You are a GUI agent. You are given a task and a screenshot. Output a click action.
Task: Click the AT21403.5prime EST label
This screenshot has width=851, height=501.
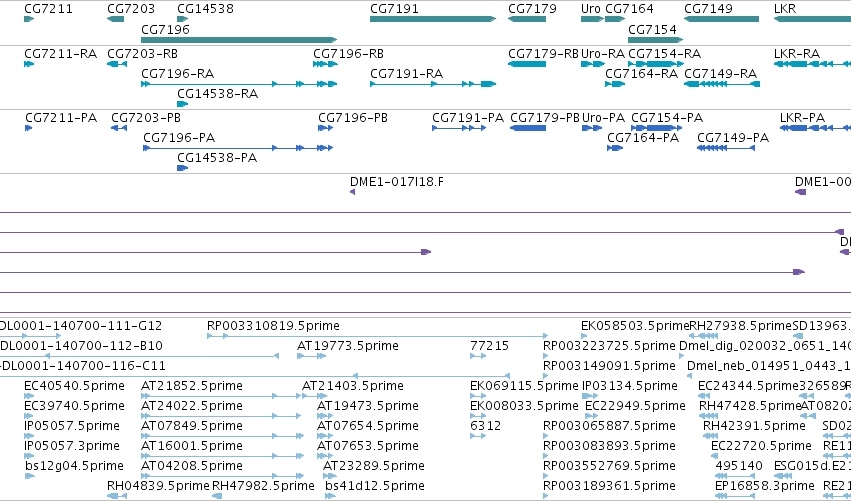(x=353, y=386)
